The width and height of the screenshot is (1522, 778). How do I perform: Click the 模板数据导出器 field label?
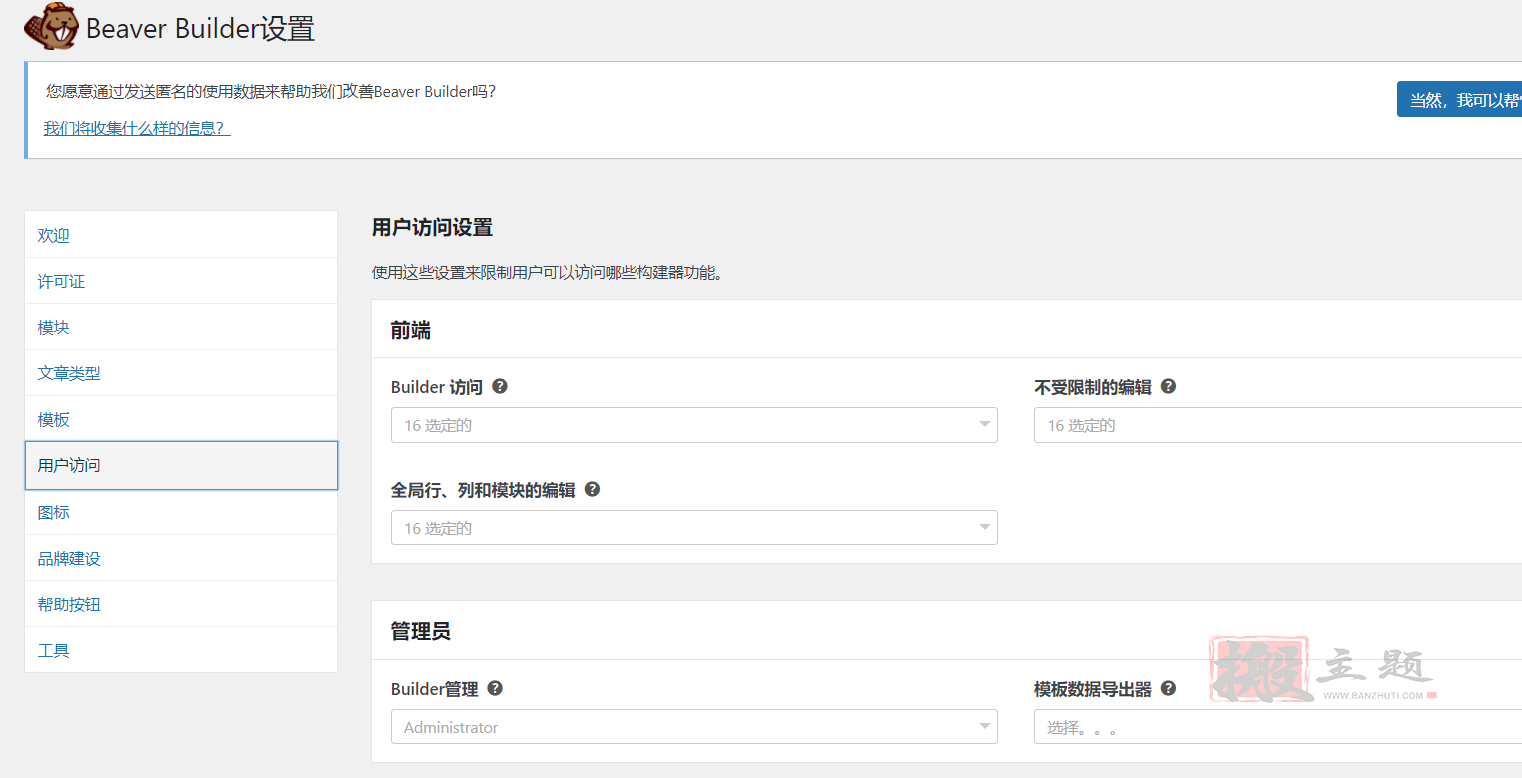[x=1093, y=689]
